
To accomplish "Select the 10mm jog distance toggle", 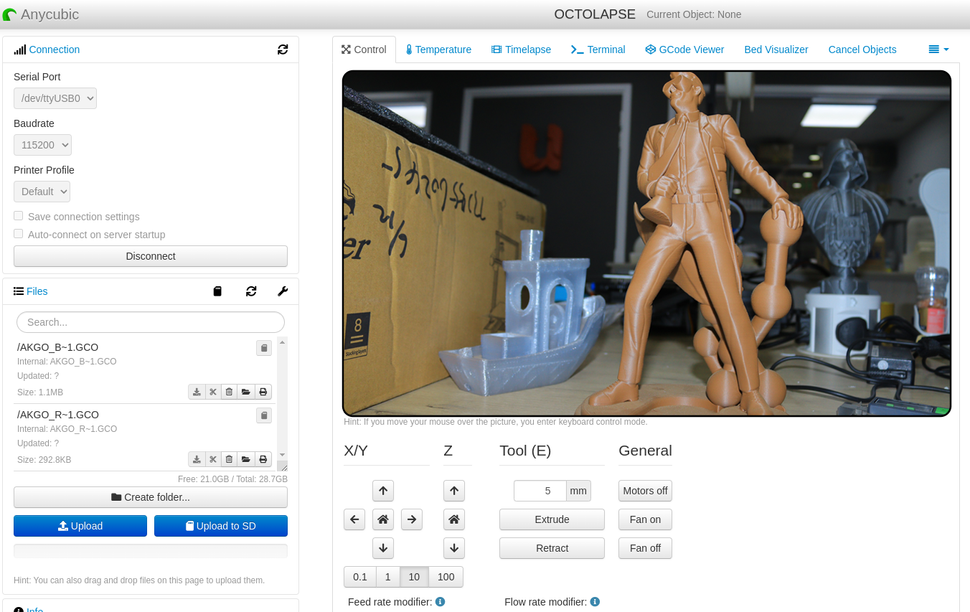I will [414, 576].
